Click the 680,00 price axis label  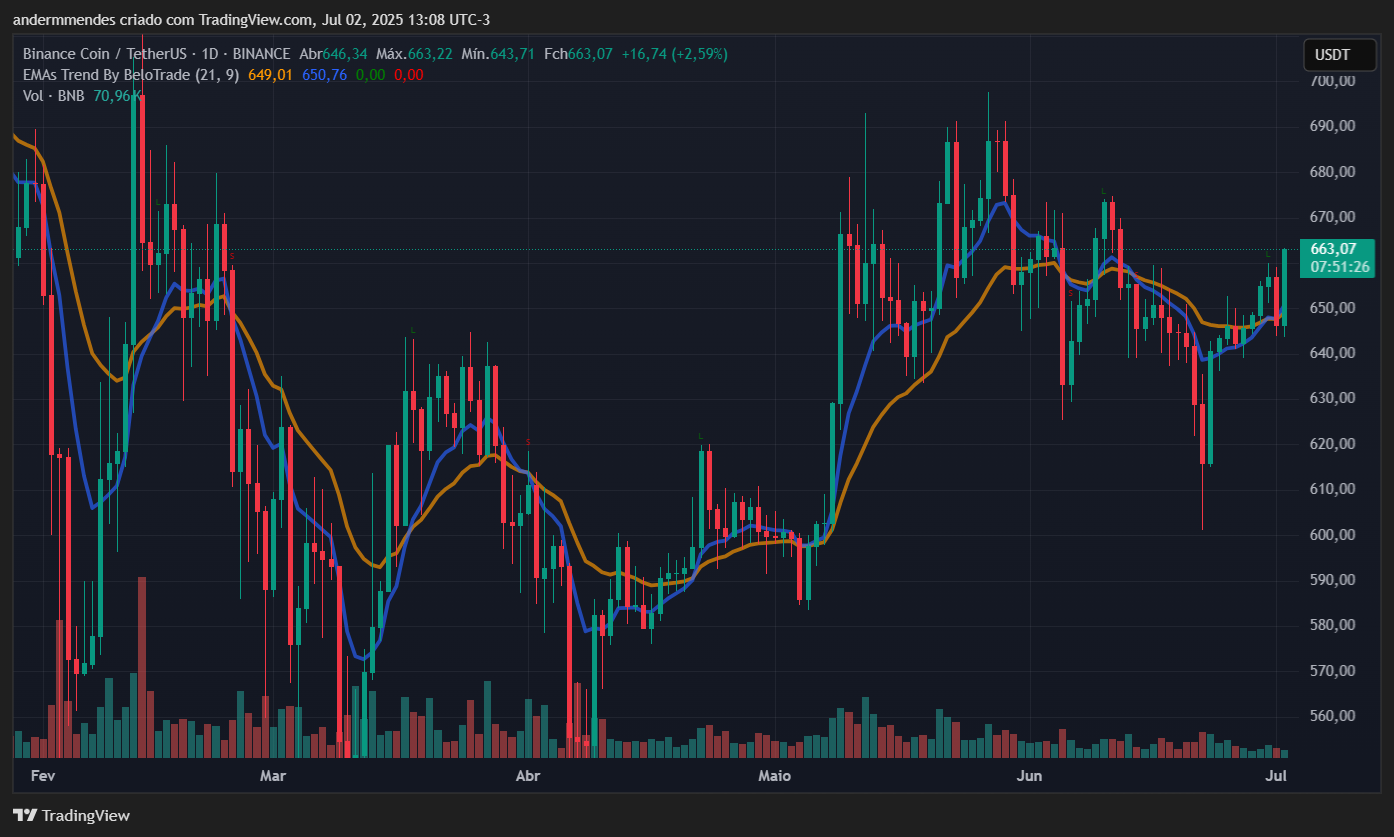click(1332, 172)
